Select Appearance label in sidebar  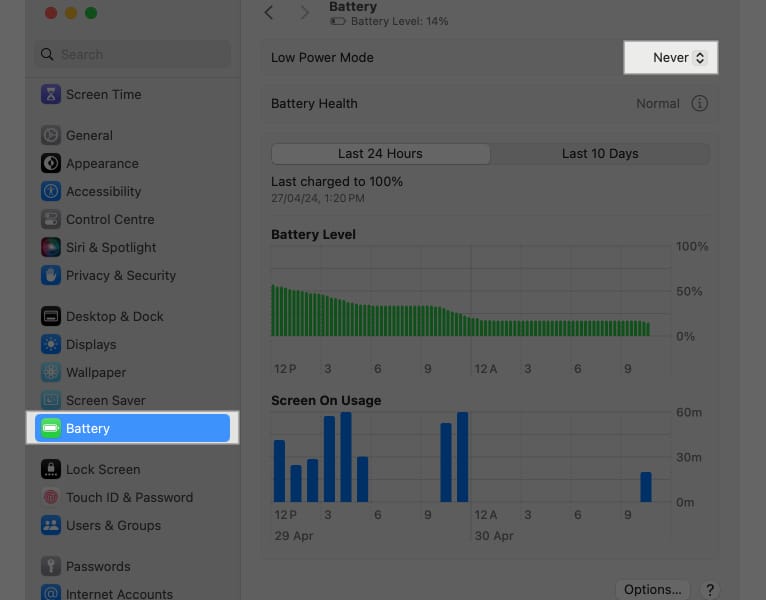tap(102, 163)
